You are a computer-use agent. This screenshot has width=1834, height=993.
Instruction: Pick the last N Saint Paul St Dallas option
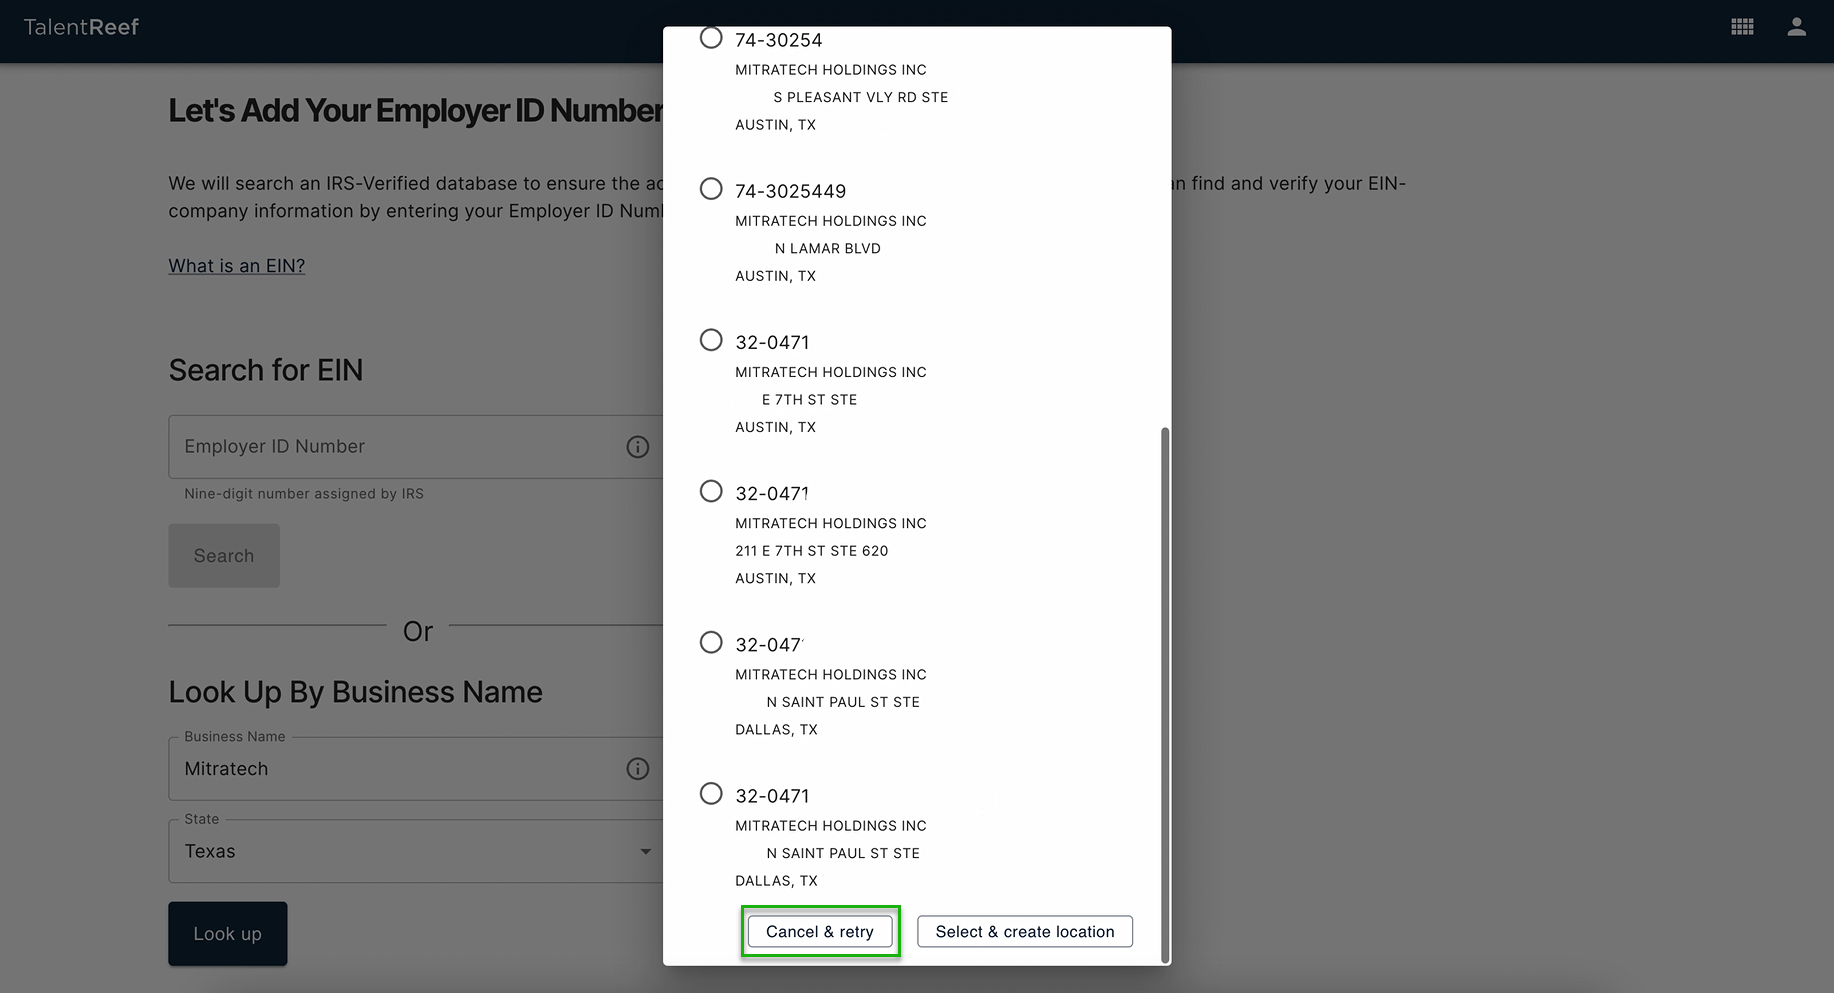click(711, 793)
